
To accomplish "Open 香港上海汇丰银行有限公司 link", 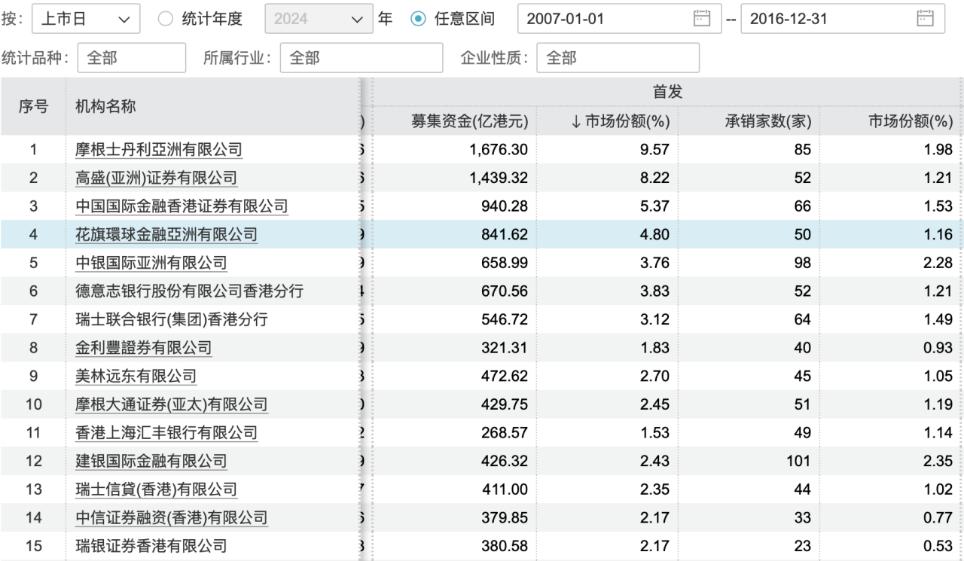I will pos(166,432).
